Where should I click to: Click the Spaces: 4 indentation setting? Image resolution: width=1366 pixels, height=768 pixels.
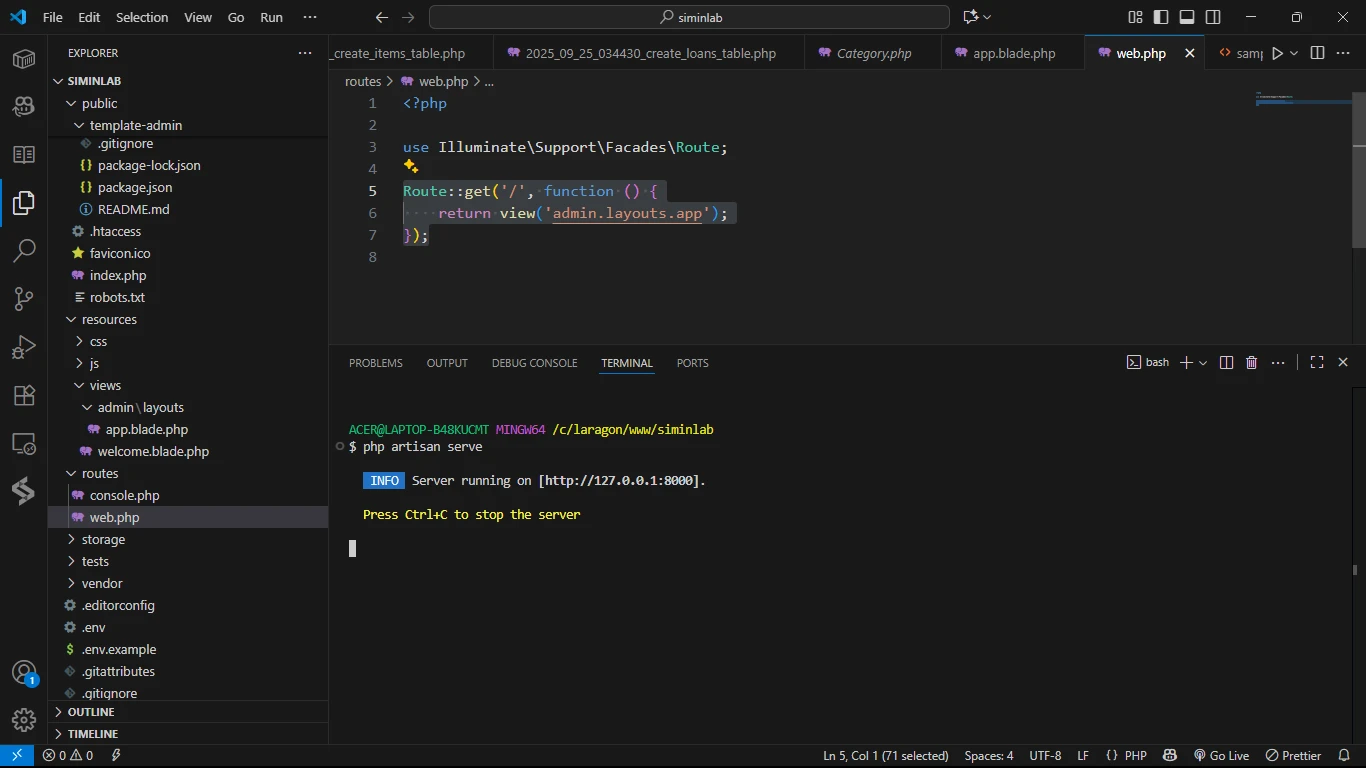tap(988, 755)
